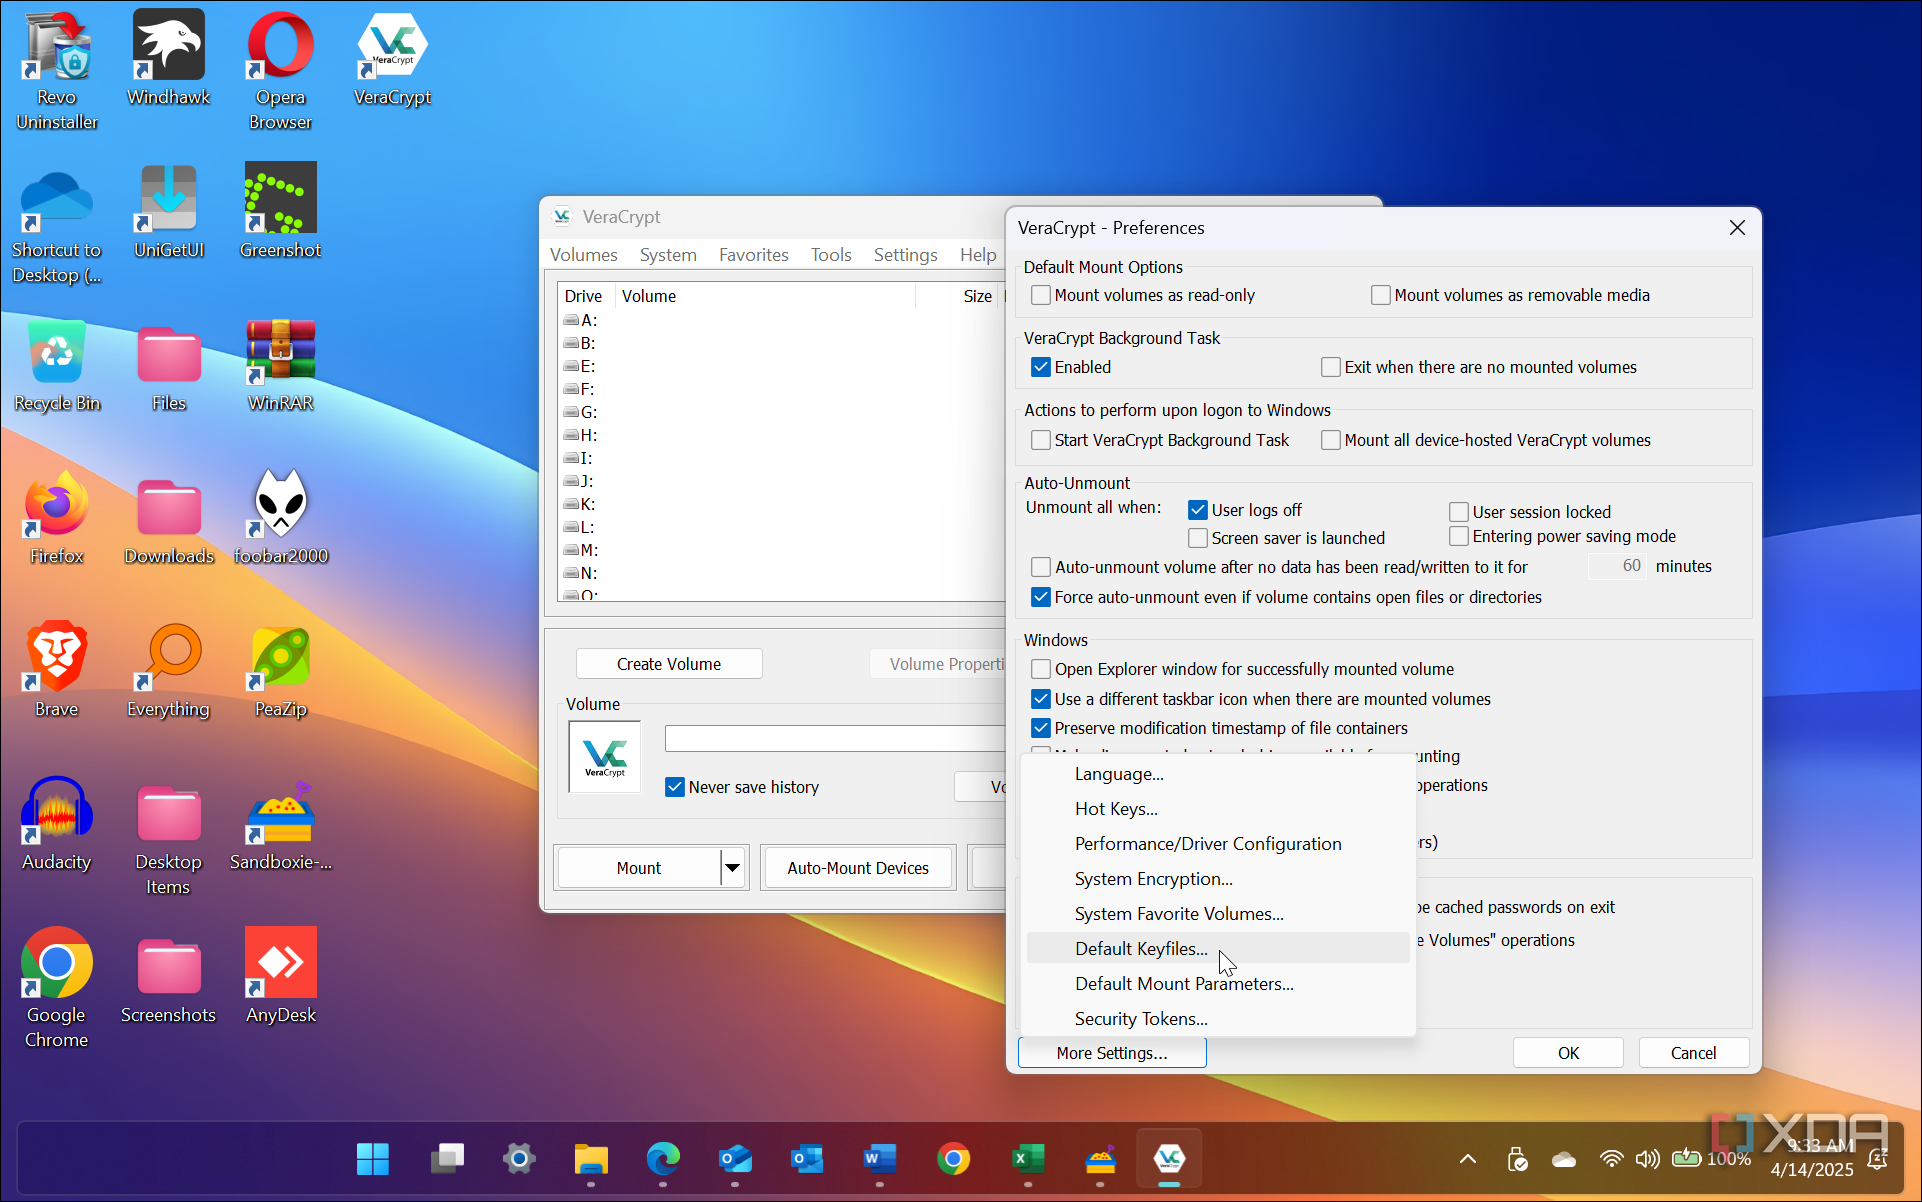Enable Mount volumes as read-only
The height and width of the screenshot is (1202, 1922).
click(1041, 295)
